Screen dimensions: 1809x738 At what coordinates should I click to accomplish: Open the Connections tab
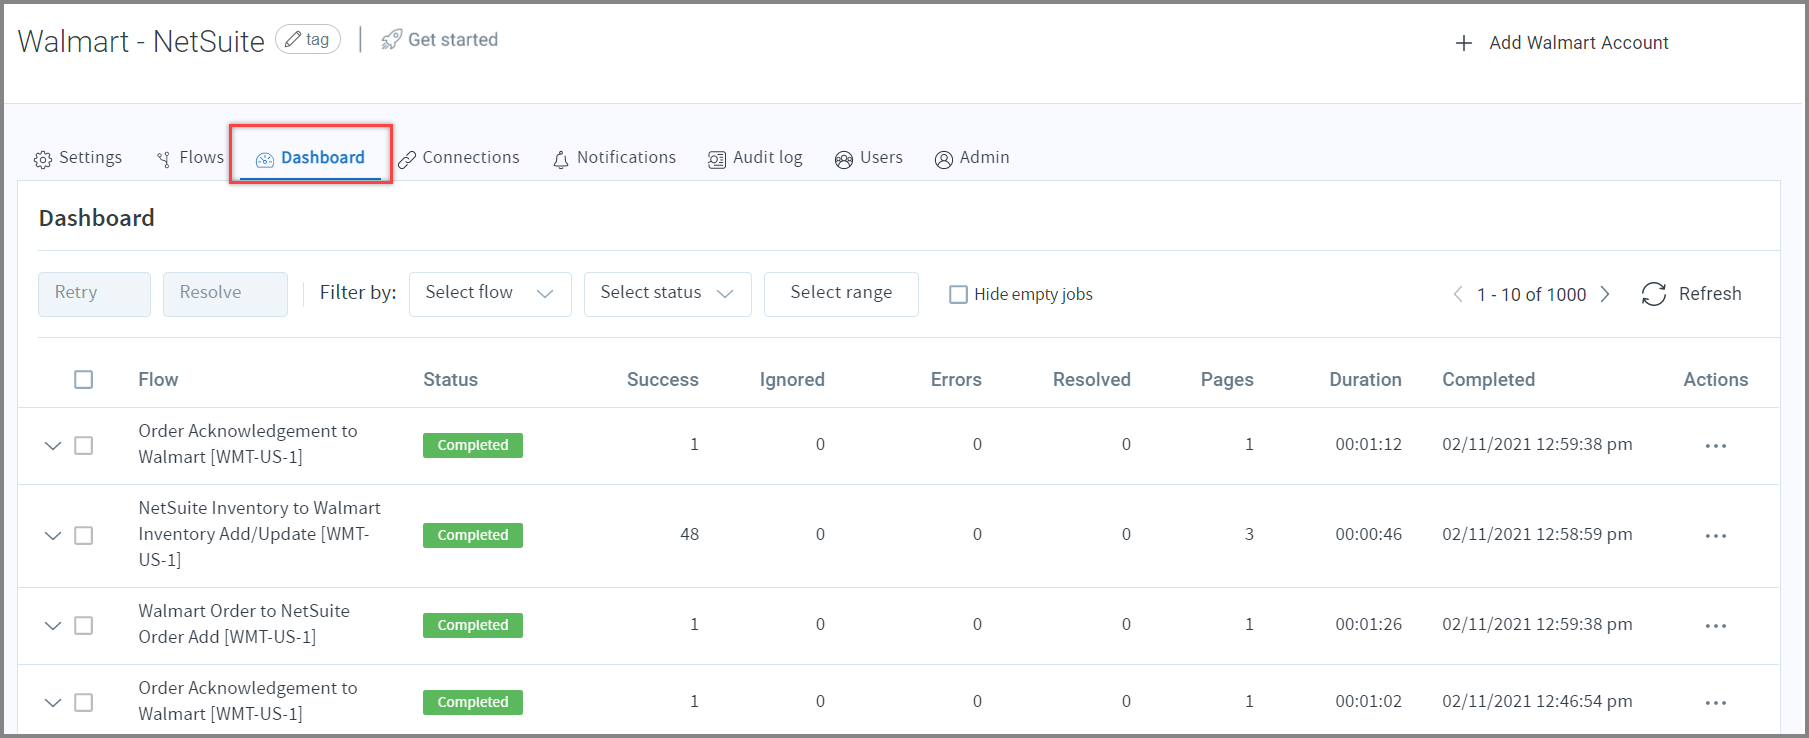459,158
